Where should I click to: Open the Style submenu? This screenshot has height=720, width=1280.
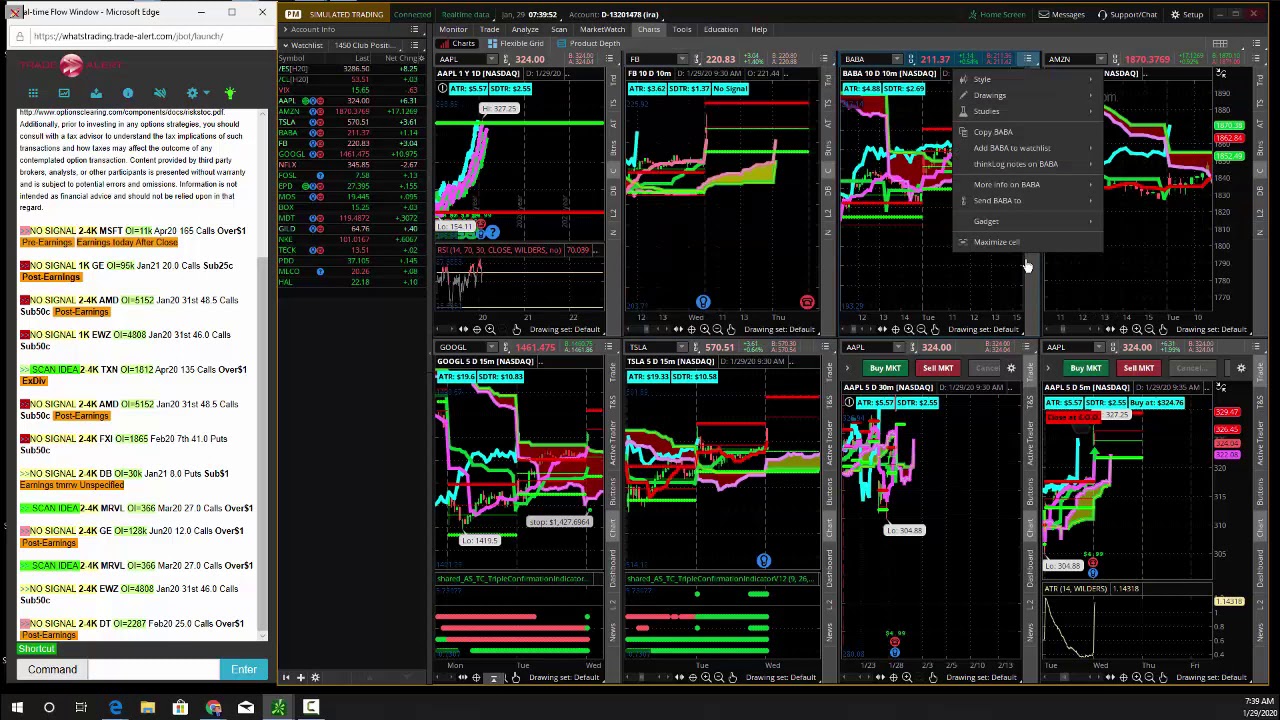tap(1026, 80)
